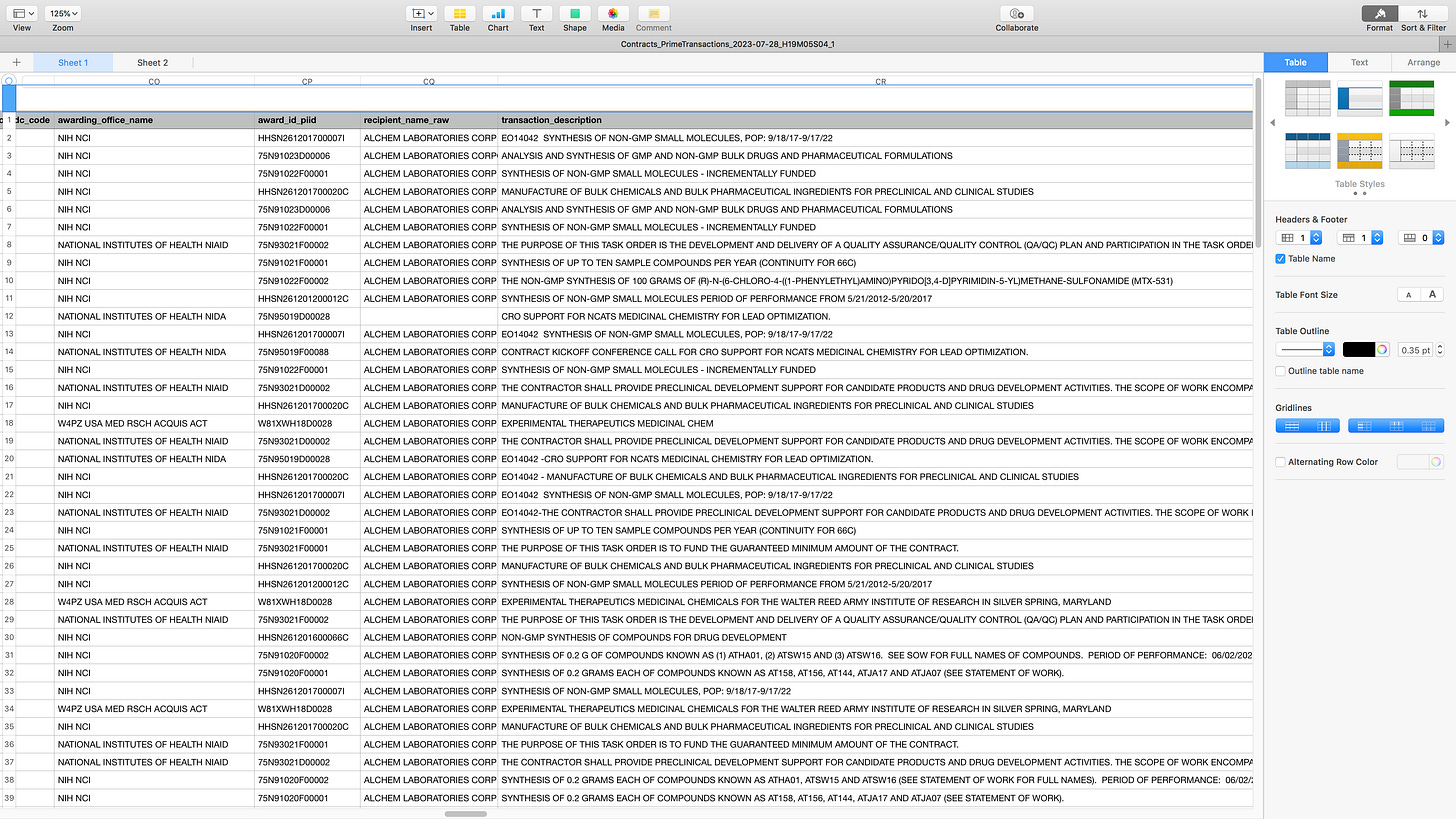Enable the Alternating Row Color checkbox
This screenshot has height=819, width=1456.
(1281, 462)
